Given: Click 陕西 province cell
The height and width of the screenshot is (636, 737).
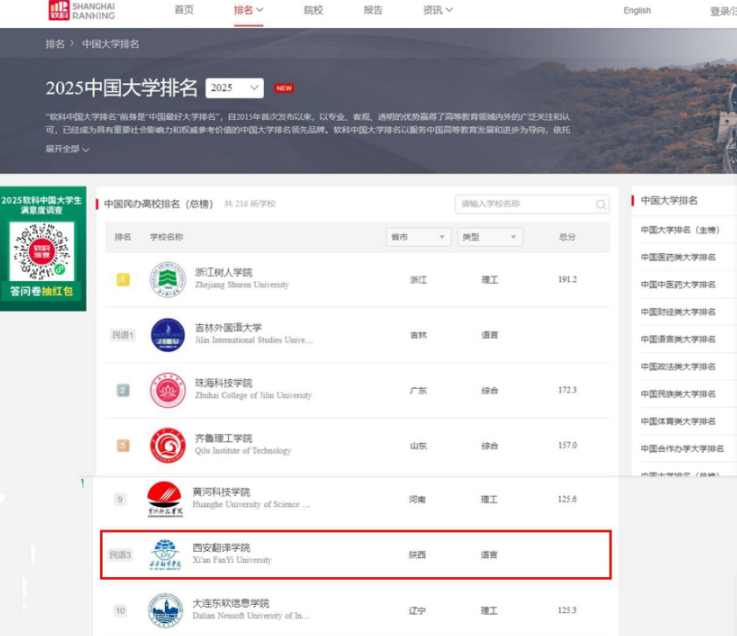Looking at the screenshot, I should (x=417, y=555).
